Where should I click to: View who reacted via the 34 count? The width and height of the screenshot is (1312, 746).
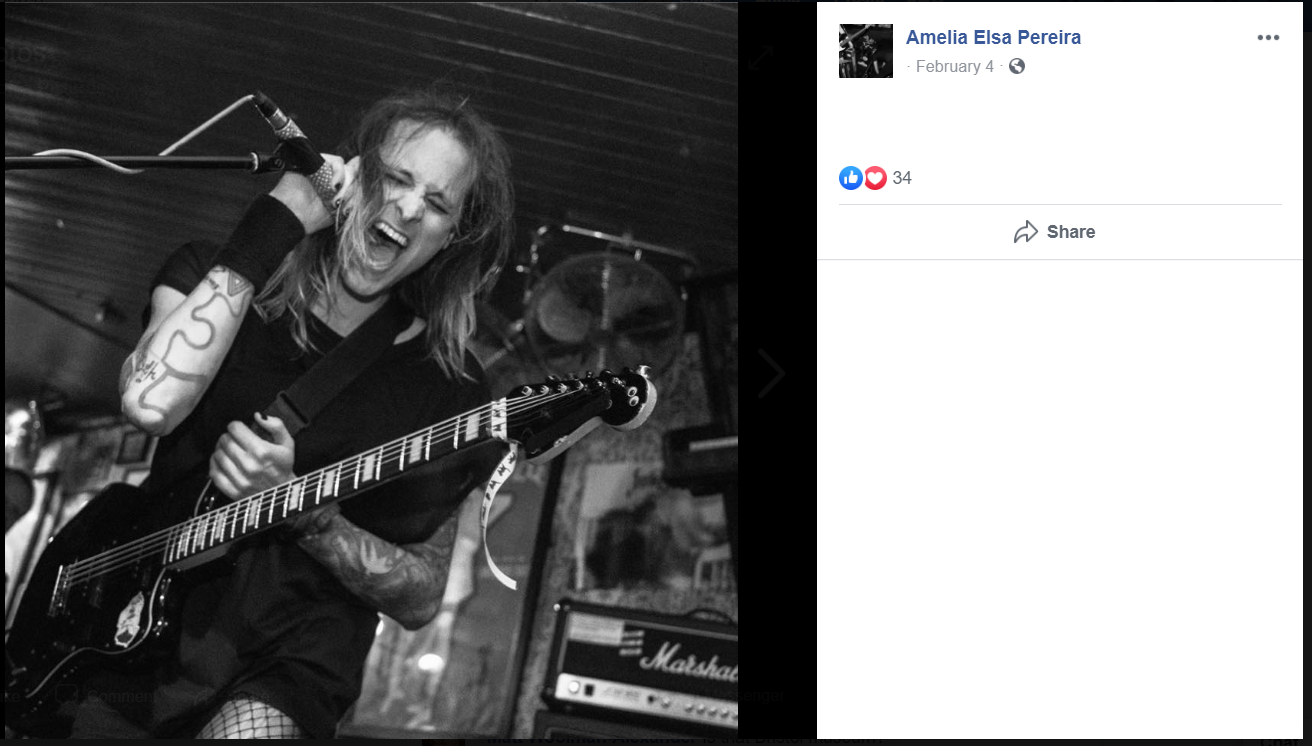[x=902, y=178]
